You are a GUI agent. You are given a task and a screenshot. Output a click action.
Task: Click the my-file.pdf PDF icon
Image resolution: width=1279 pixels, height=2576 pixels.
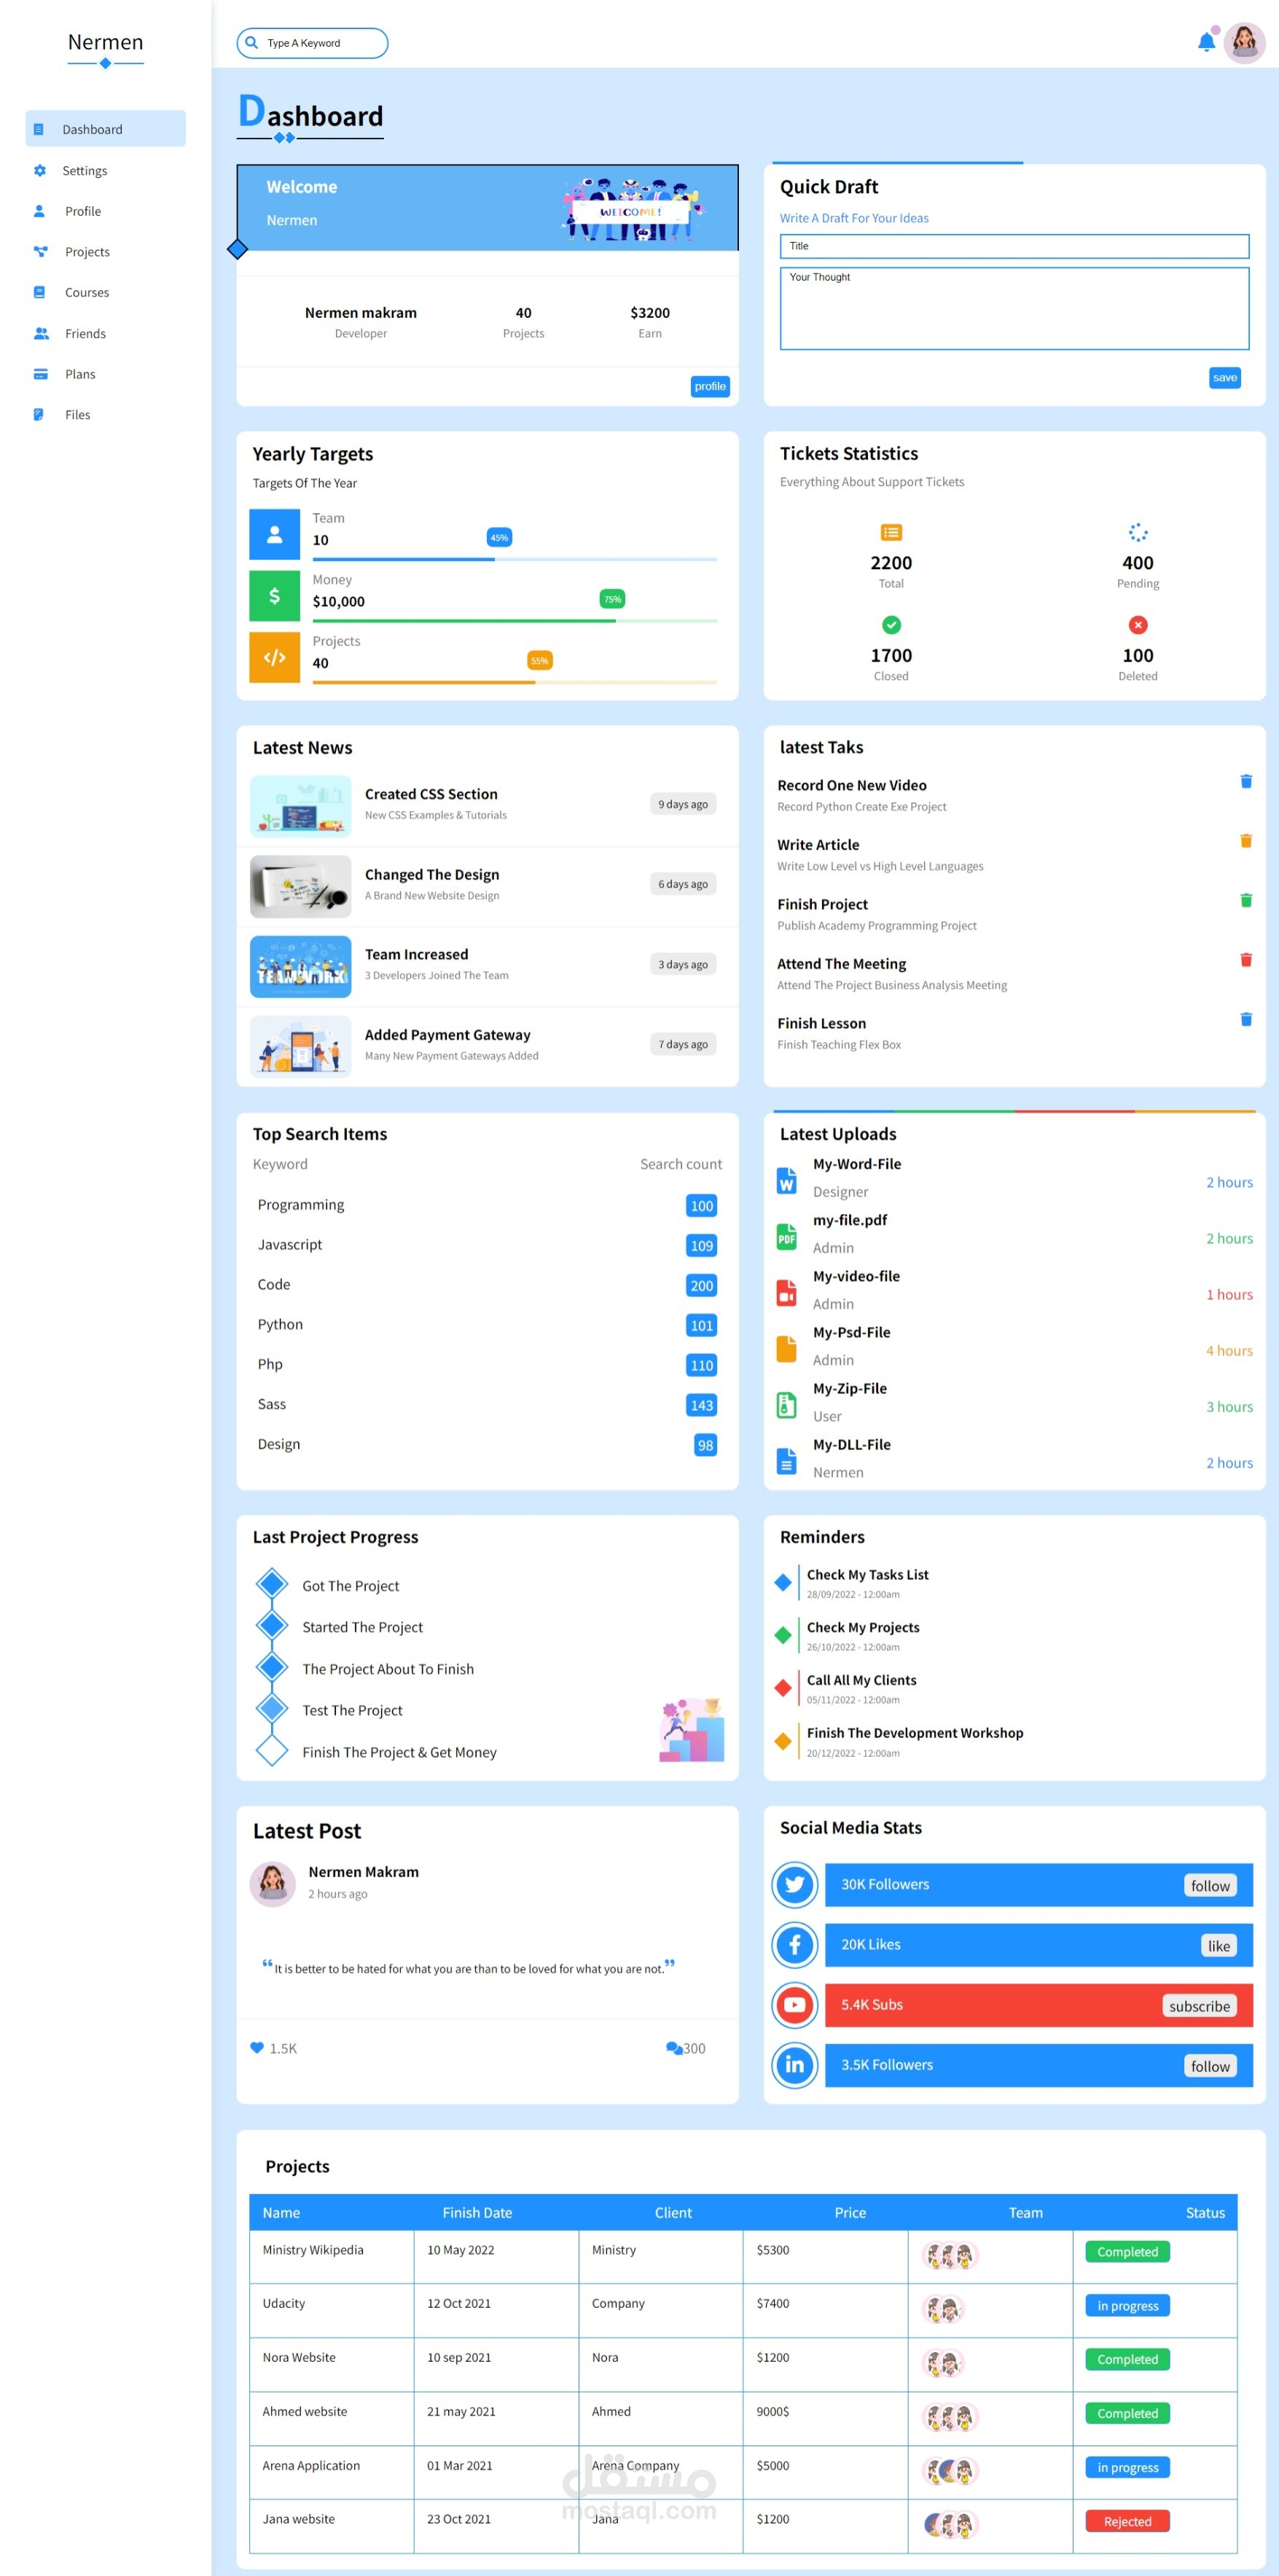(787, 1237)
